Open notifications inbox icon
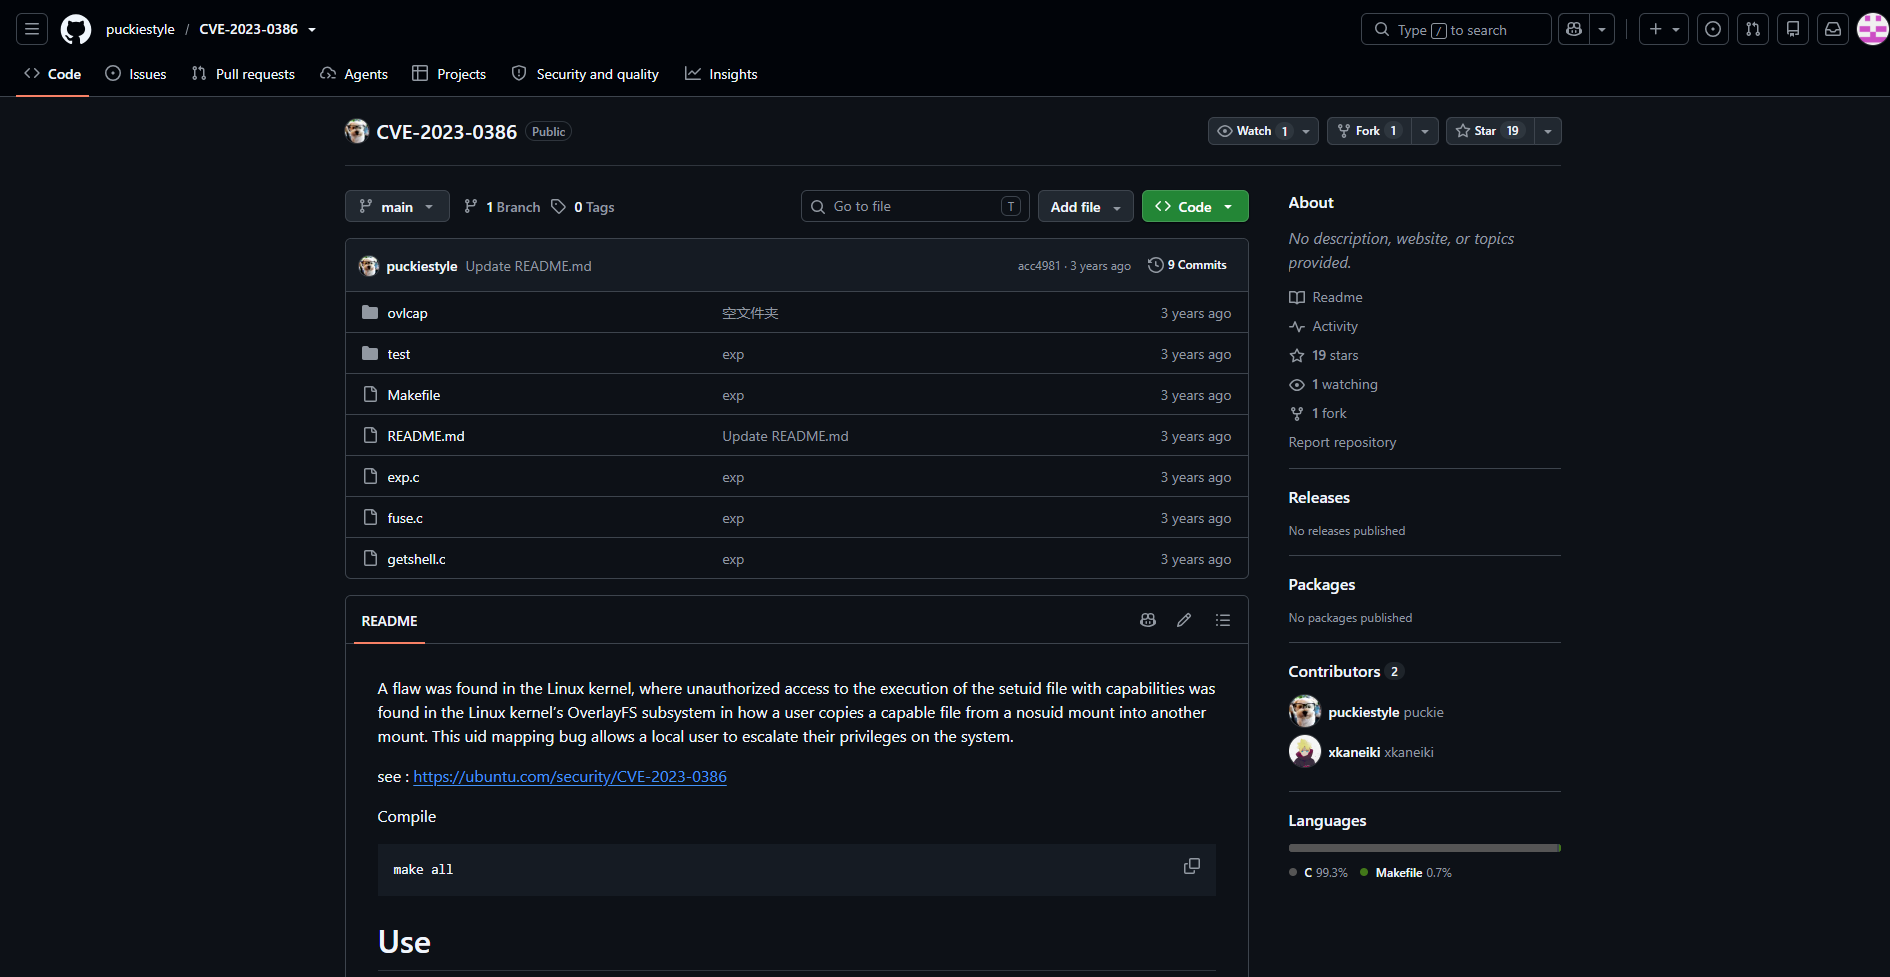 1833,29
